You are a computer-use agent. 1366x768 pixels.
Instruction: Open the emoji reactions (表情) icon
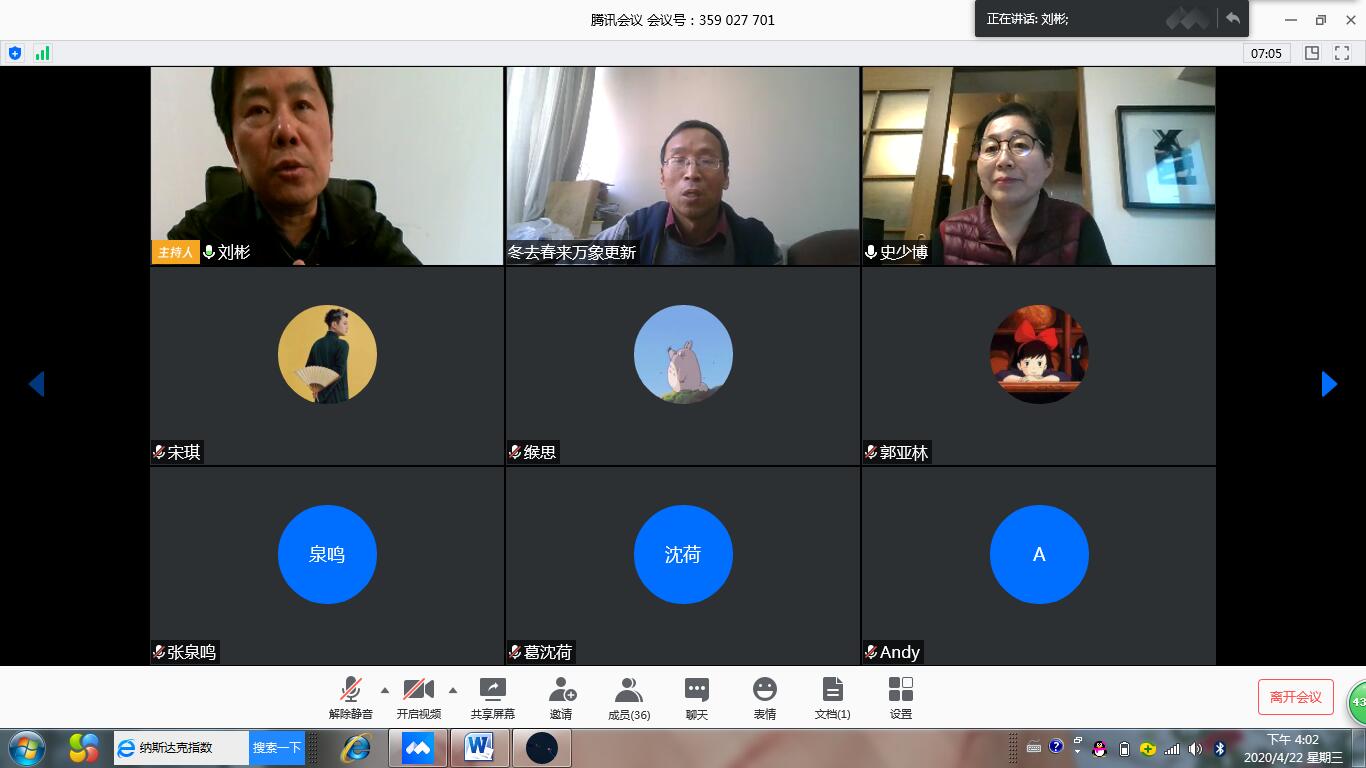(x=765, y=697)
